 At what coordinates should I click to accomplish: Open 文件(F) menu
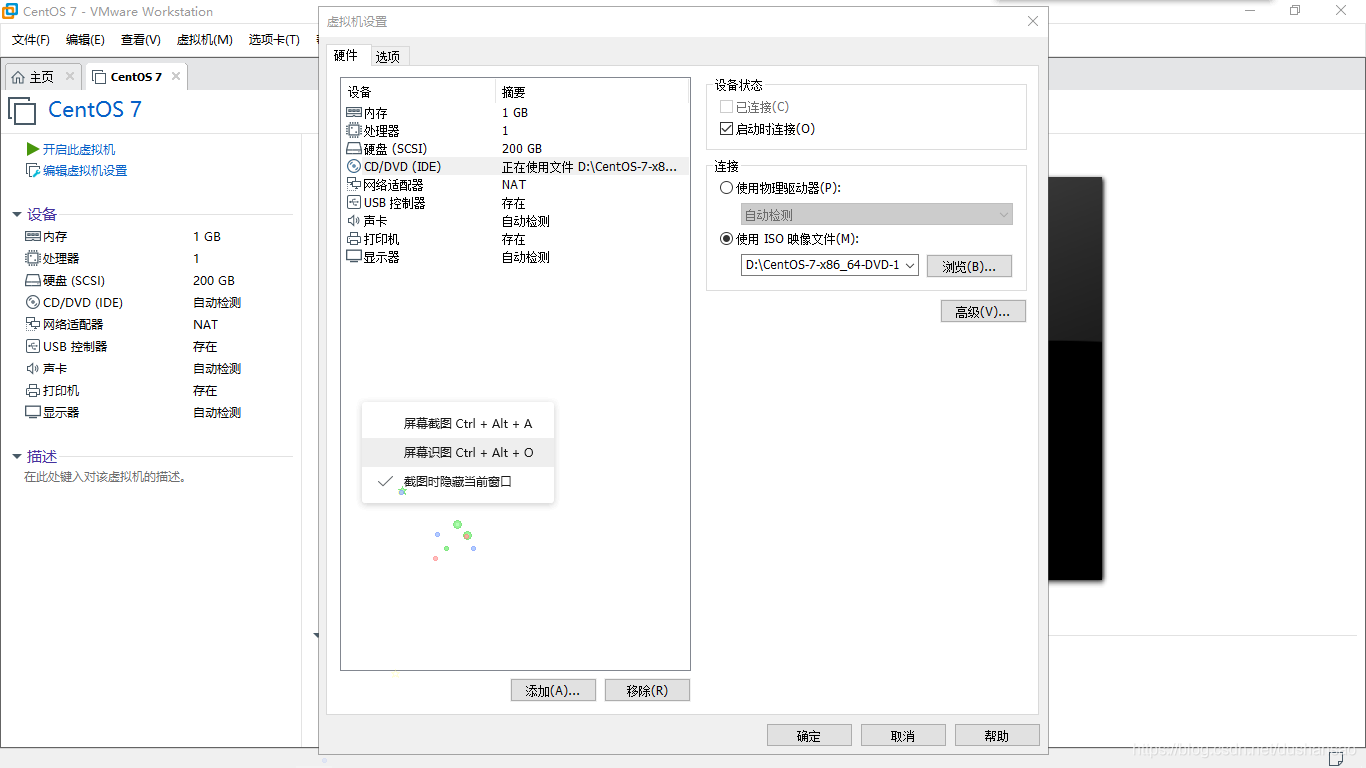point(31,40)
